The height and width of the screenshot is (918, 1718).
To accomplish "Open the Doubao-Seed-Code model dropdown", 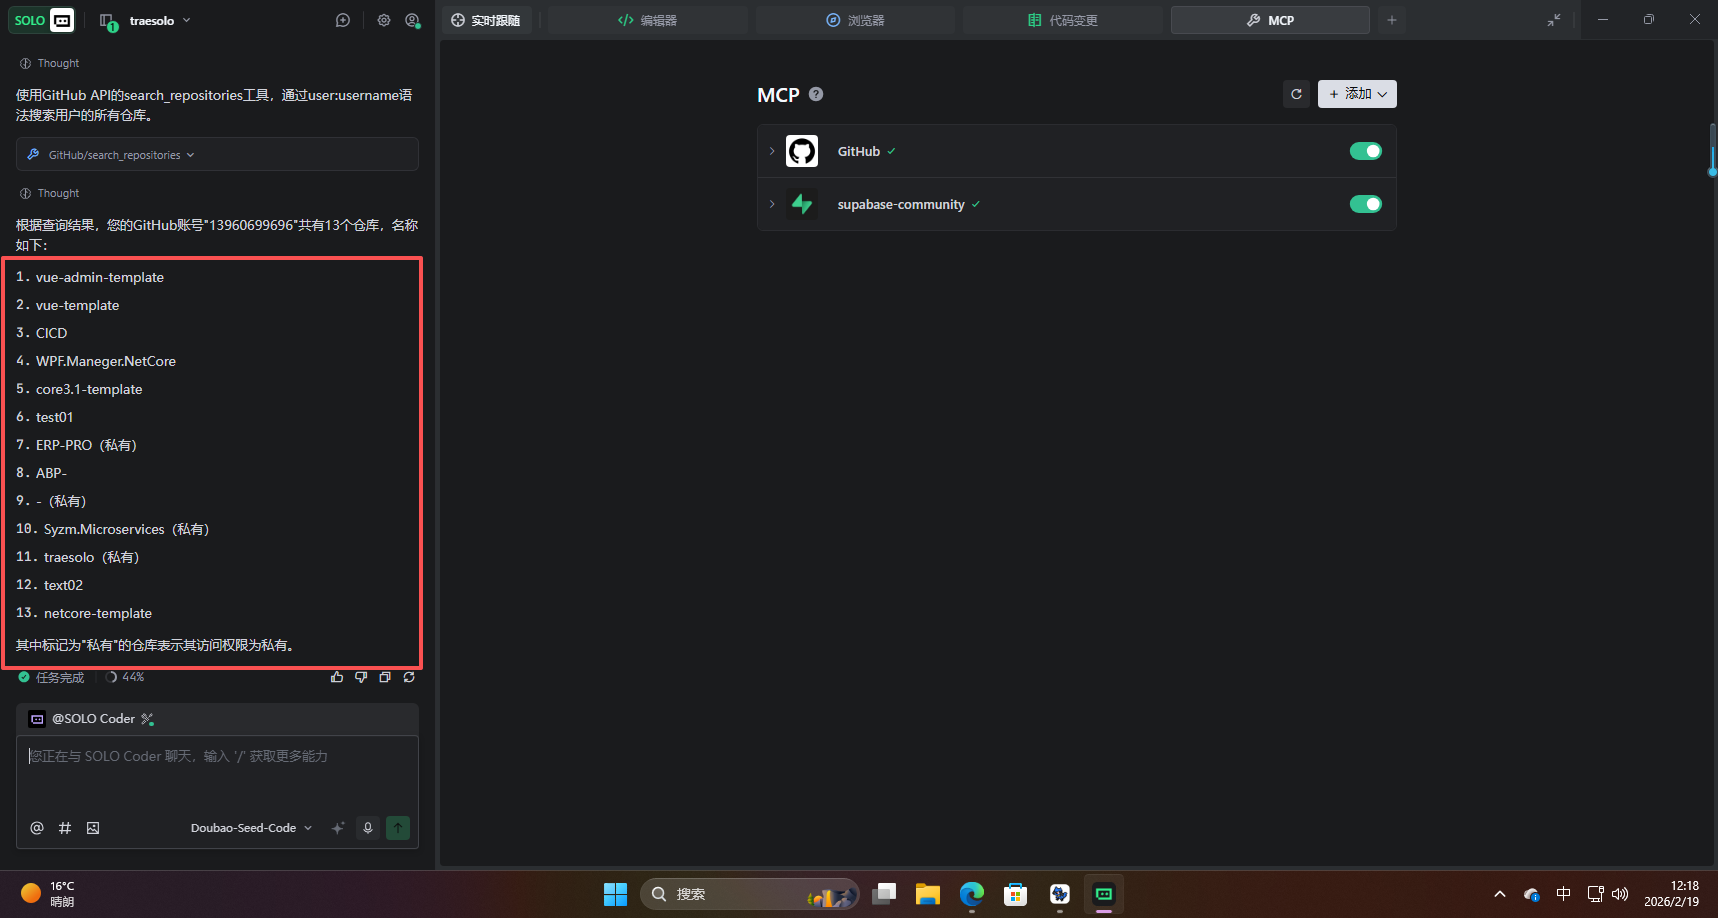I will (x=251, y=828).
